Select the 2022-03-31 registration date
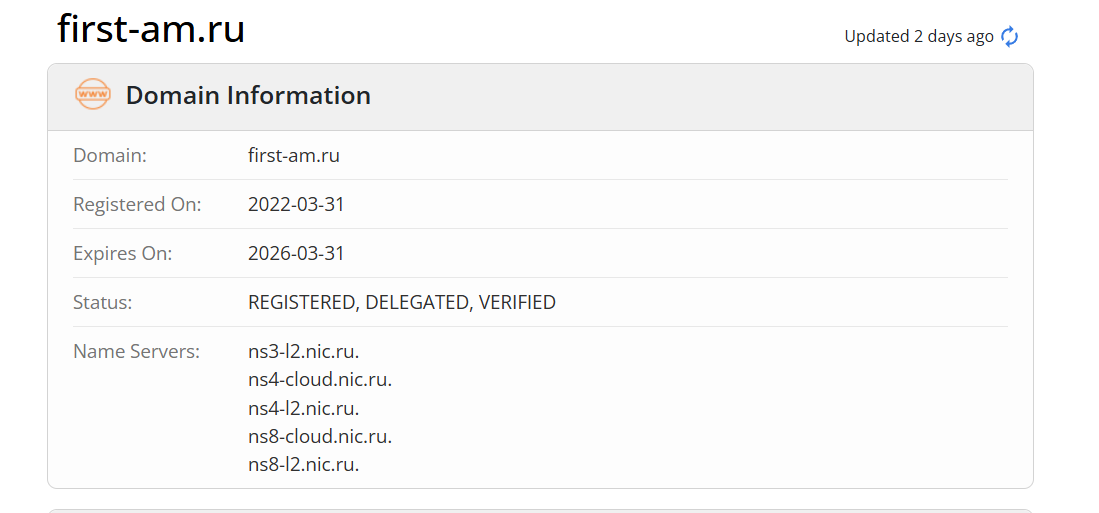The width and height of the screenshot is (1099, 513). 296,205
